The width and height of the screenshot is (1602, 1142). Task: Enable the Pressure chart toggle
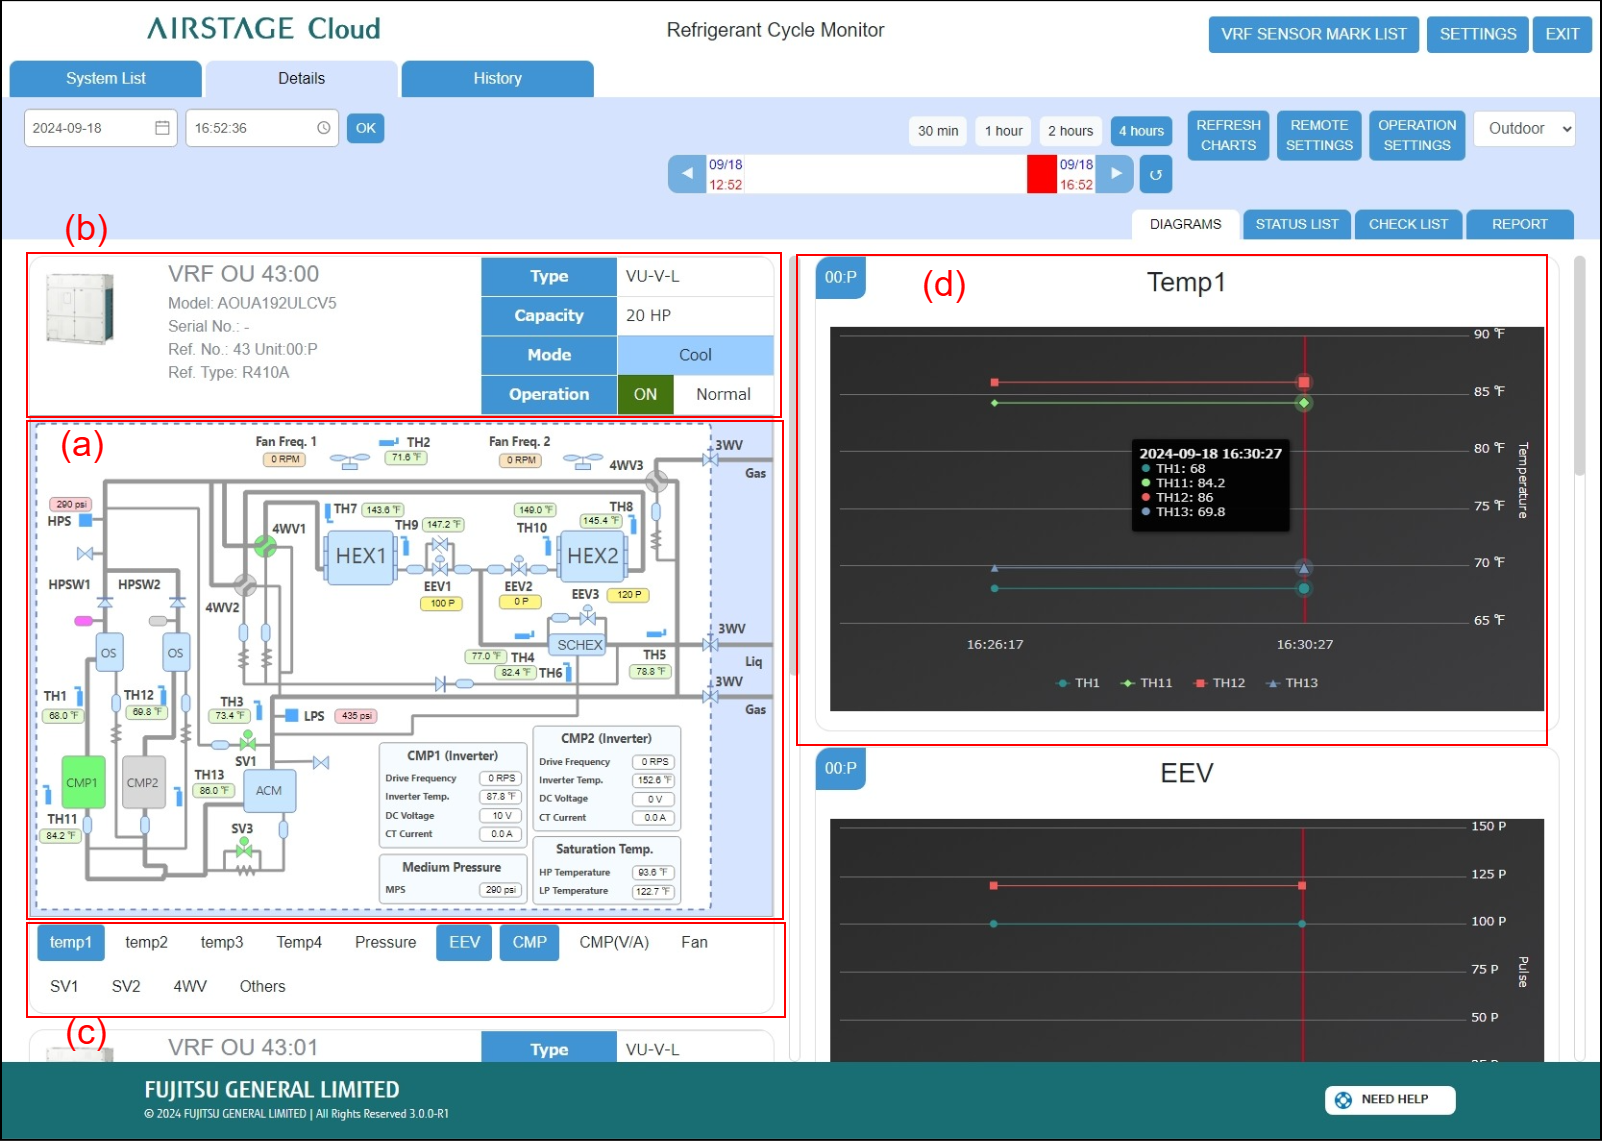385,942
